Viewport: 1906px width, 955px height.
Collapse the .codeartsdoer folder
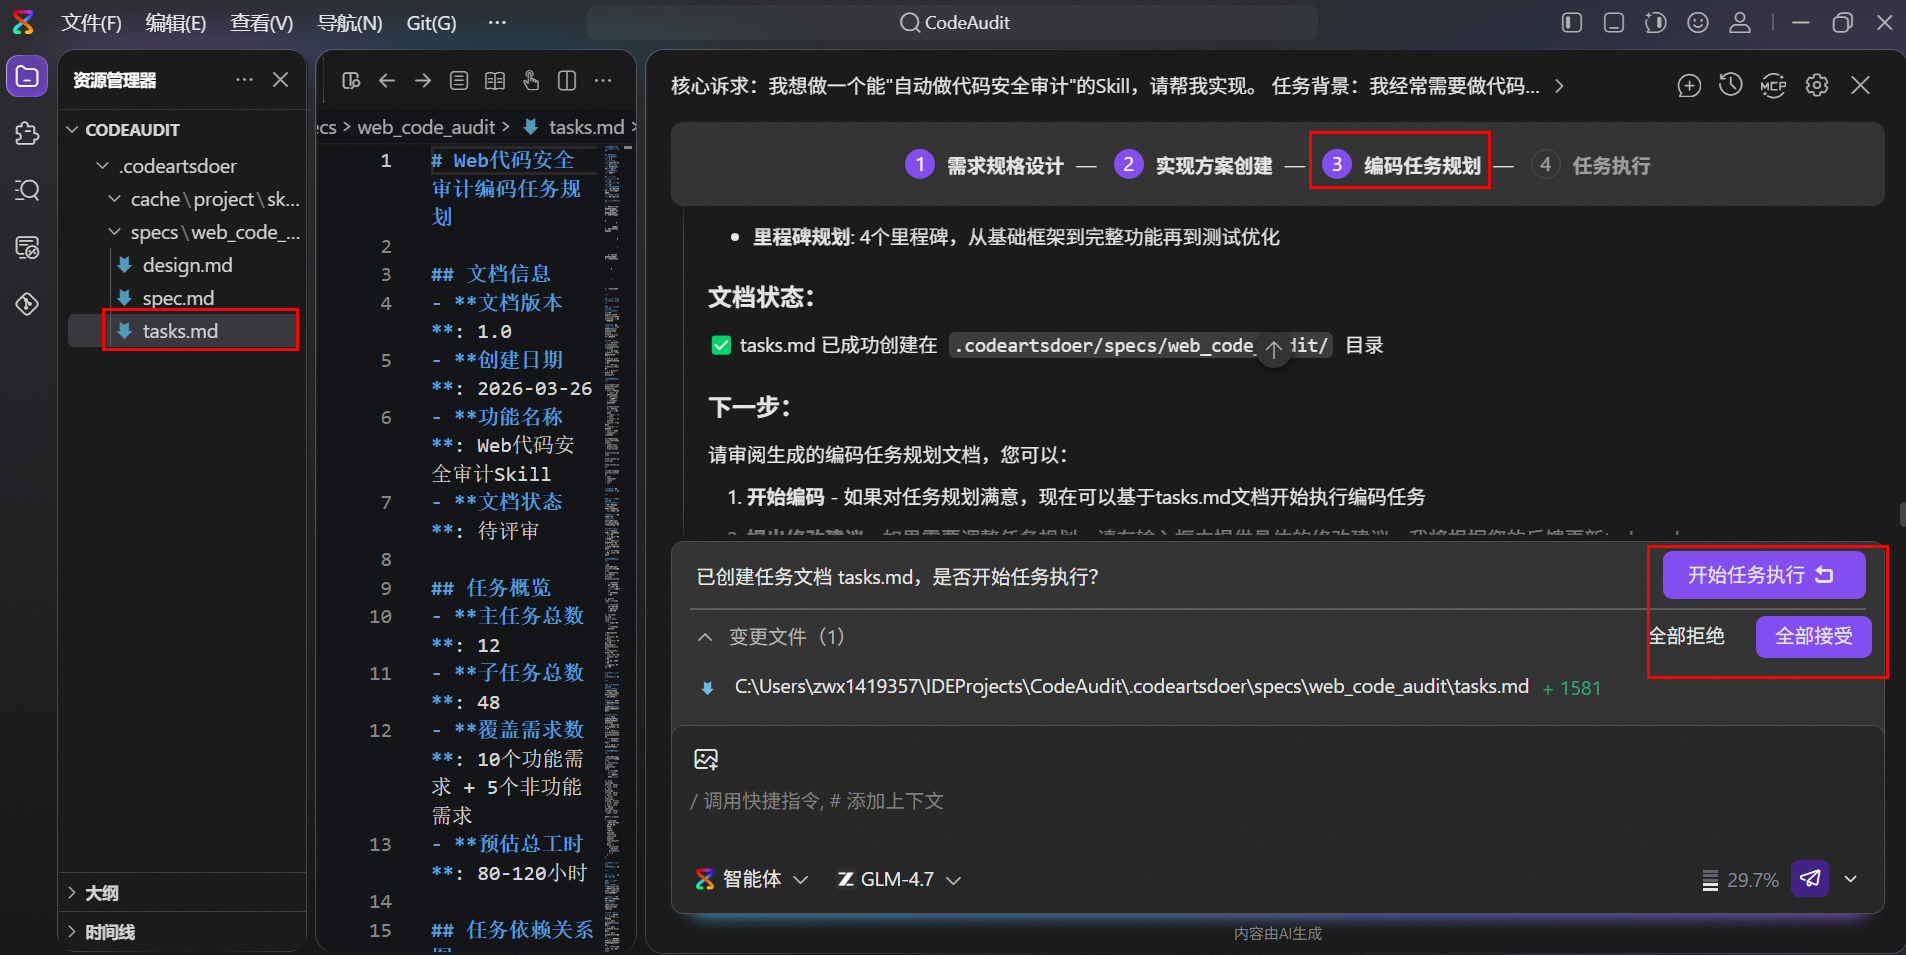tap(102, 166)
